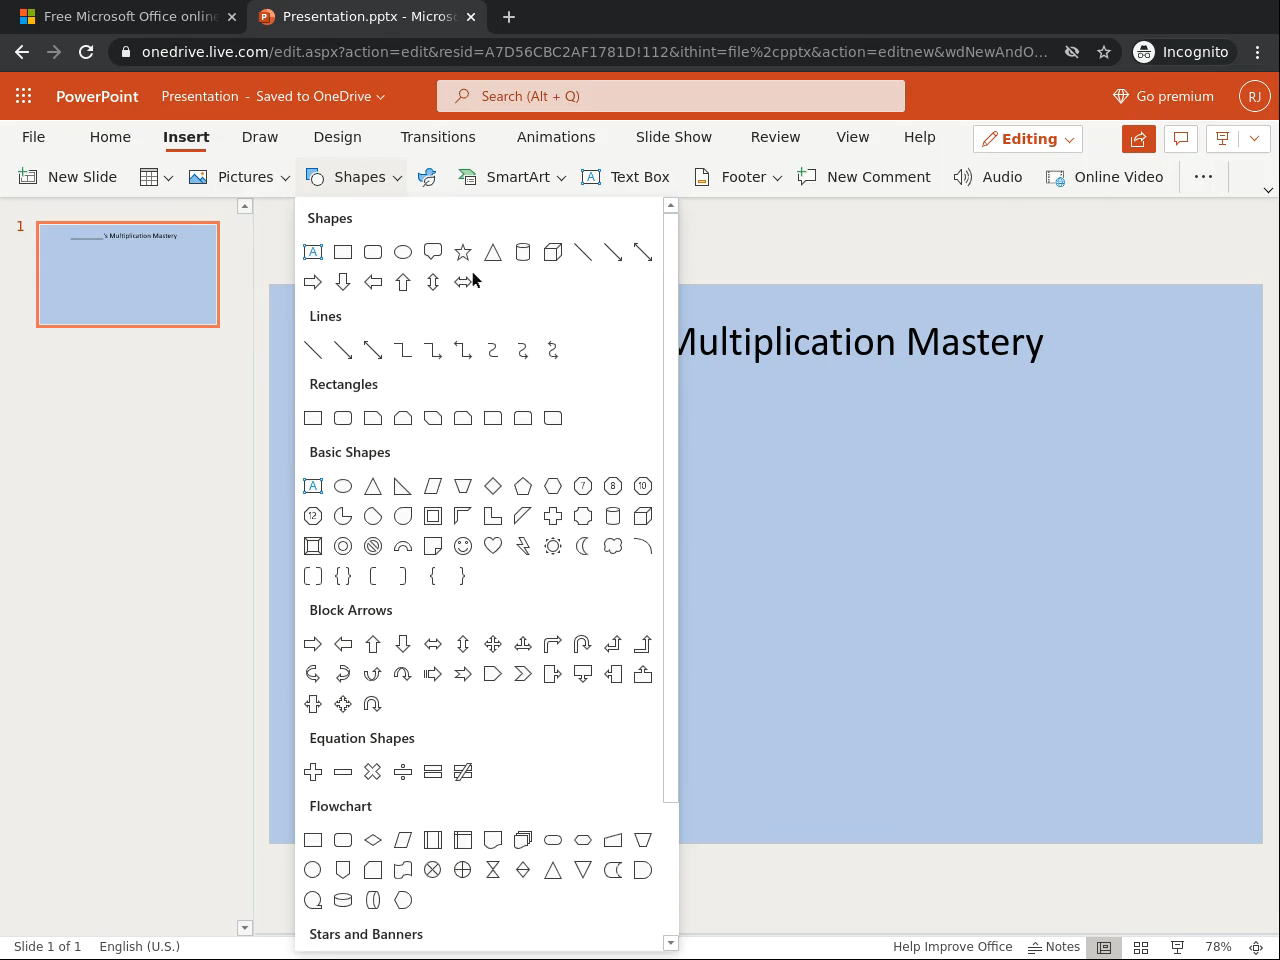Collapse the Shapes dropdown
Screen dimensions: 1280x960
tap(354, 177)
